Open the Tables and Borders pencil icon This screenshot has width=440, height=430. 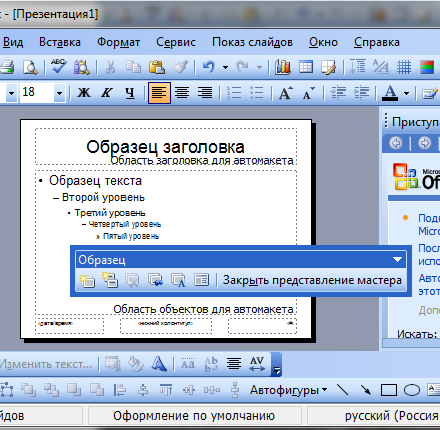coord(329,67)
